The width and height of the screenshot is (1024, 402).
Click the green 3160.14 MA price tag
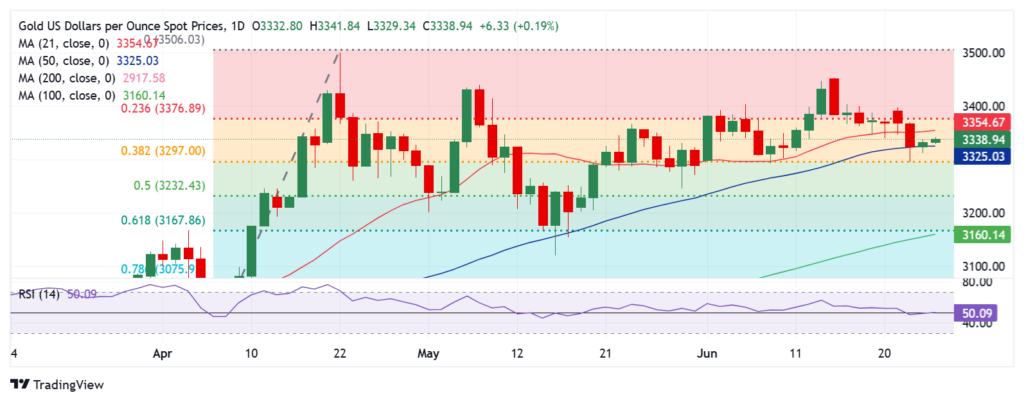(983, 236)
